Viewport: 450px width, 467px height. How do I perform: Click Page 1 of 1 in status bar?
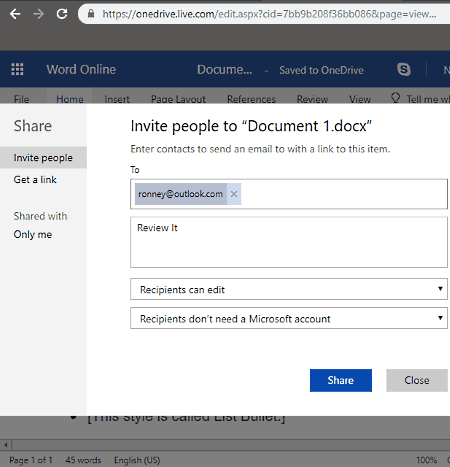pyautogui.click(x=31, y=460)
